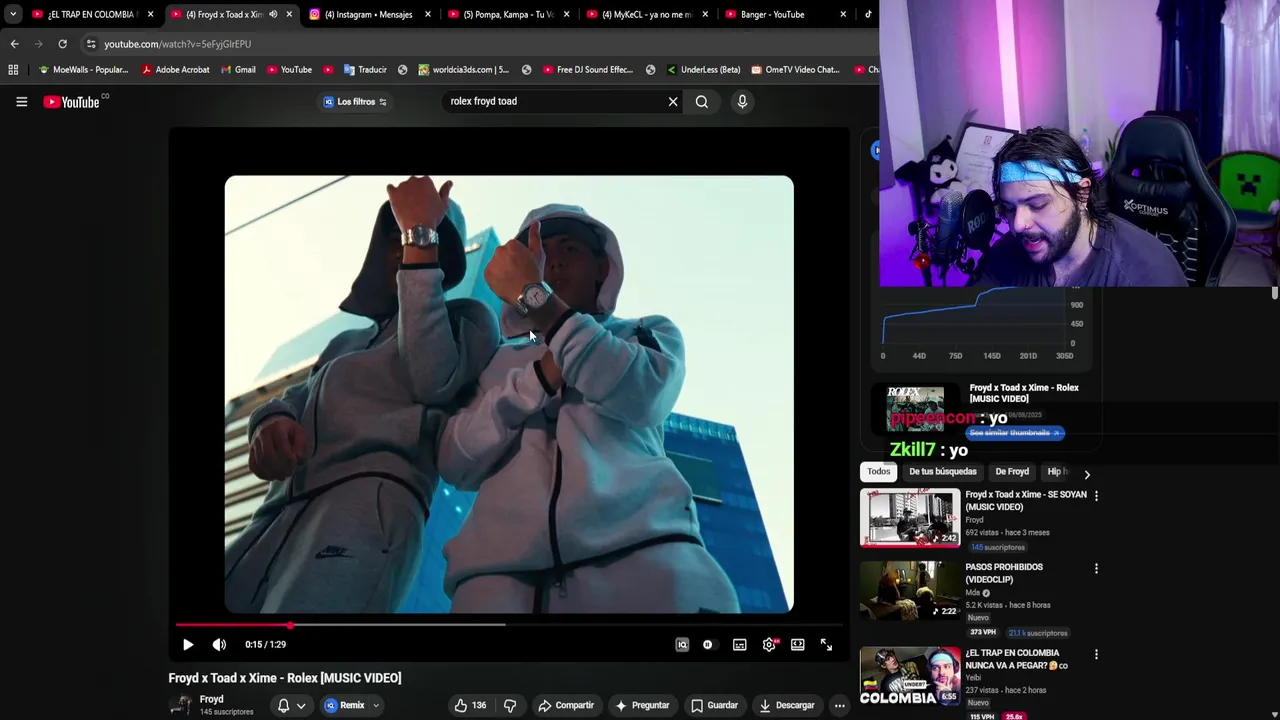Open UnderLess (Beta) bookmark
Viewport: 1280px width, 720px height.
tap(703, 70)
